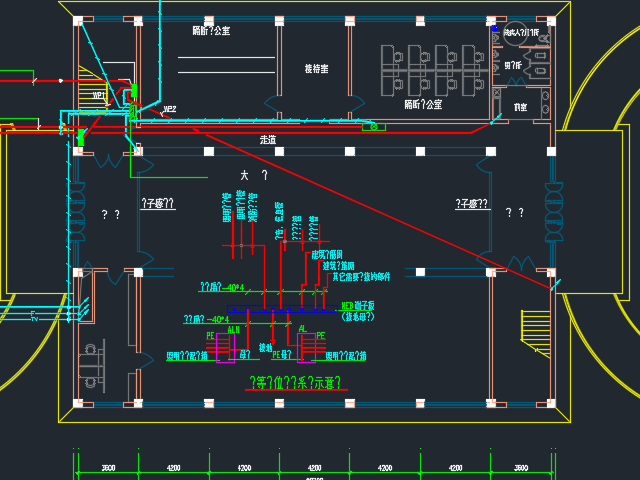Click the long red diagonal line
Viewport: 640px width, 480px height.
pos(380,208)
